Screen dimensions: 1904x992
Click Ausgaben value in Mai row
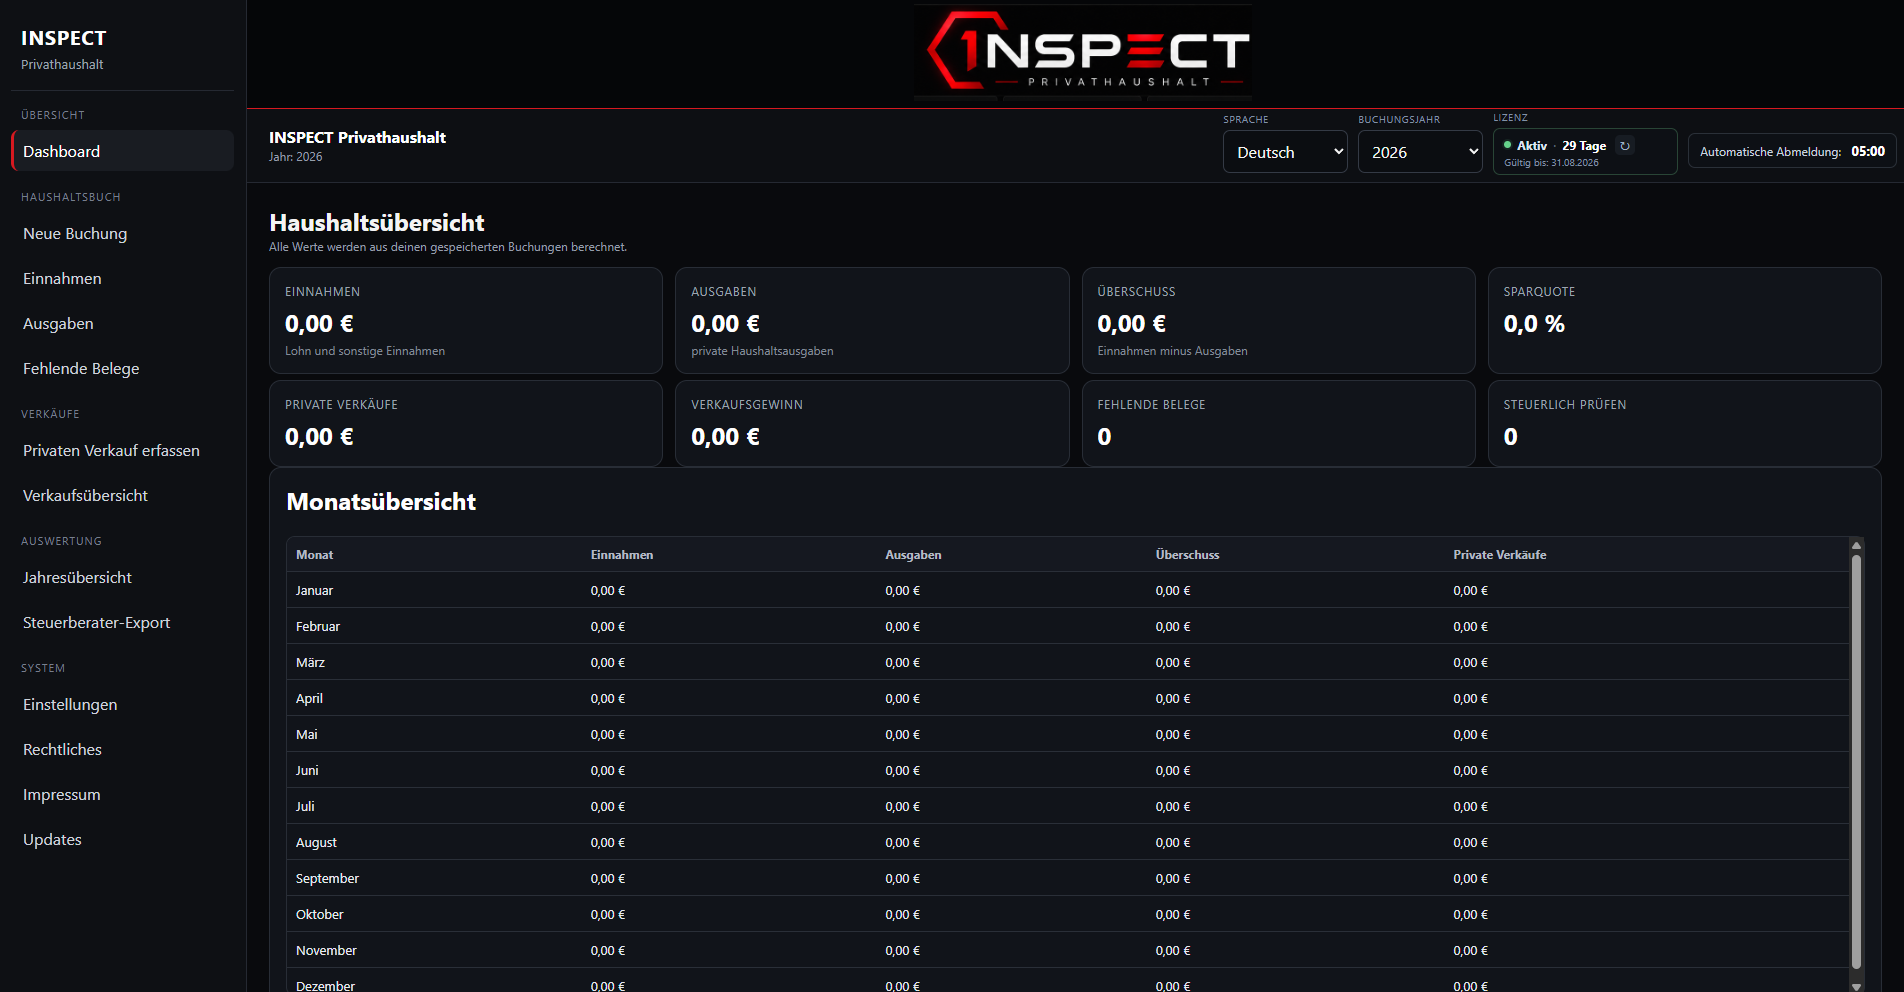[x=902, y=734]
